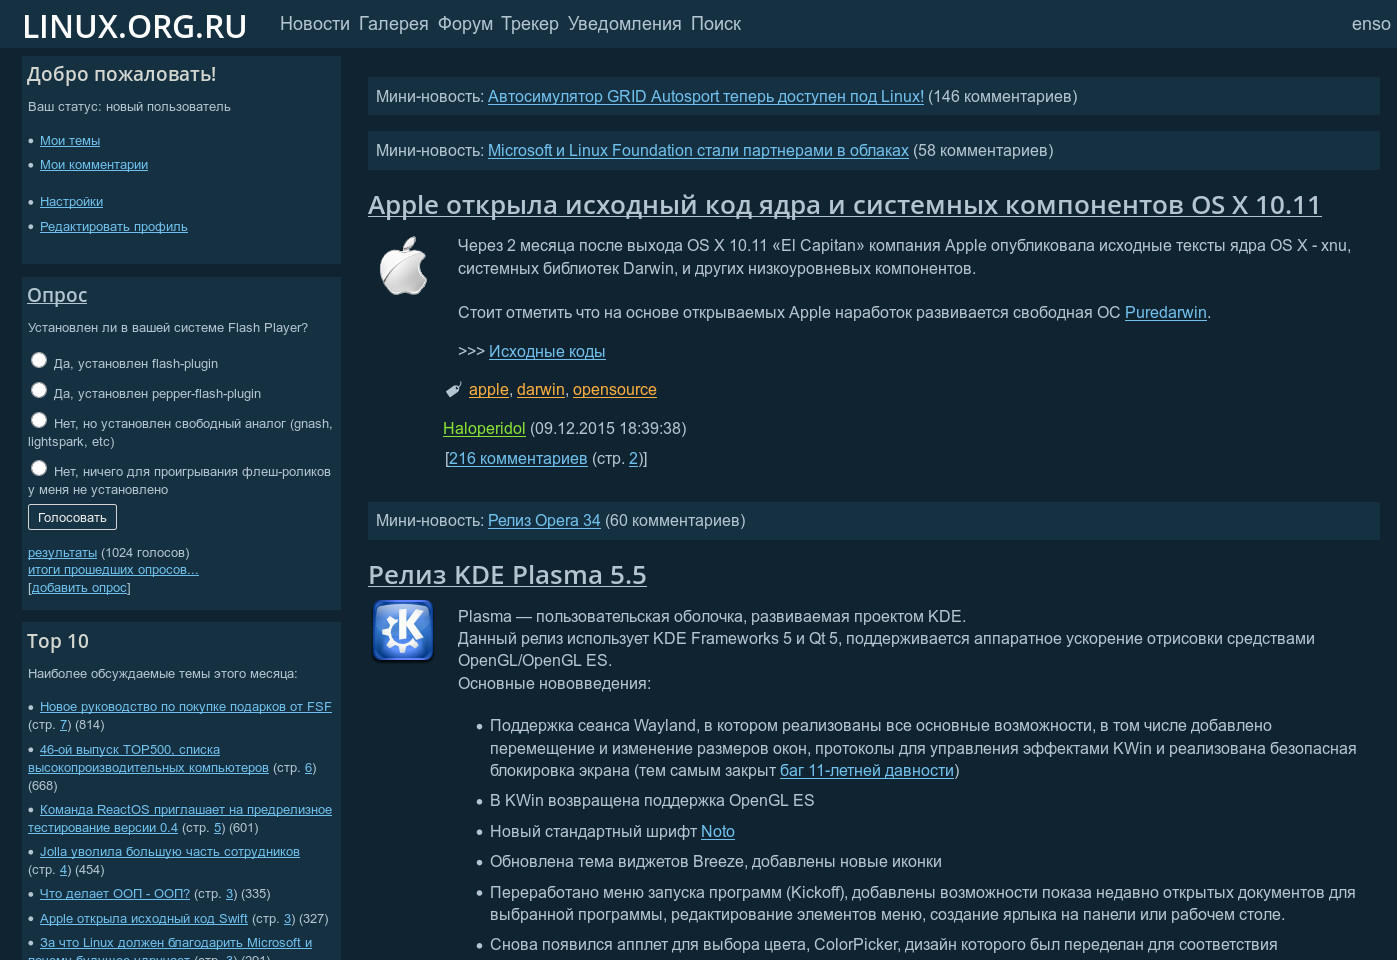Click the '(146 комментариев)' count text

pos(1003,97)
